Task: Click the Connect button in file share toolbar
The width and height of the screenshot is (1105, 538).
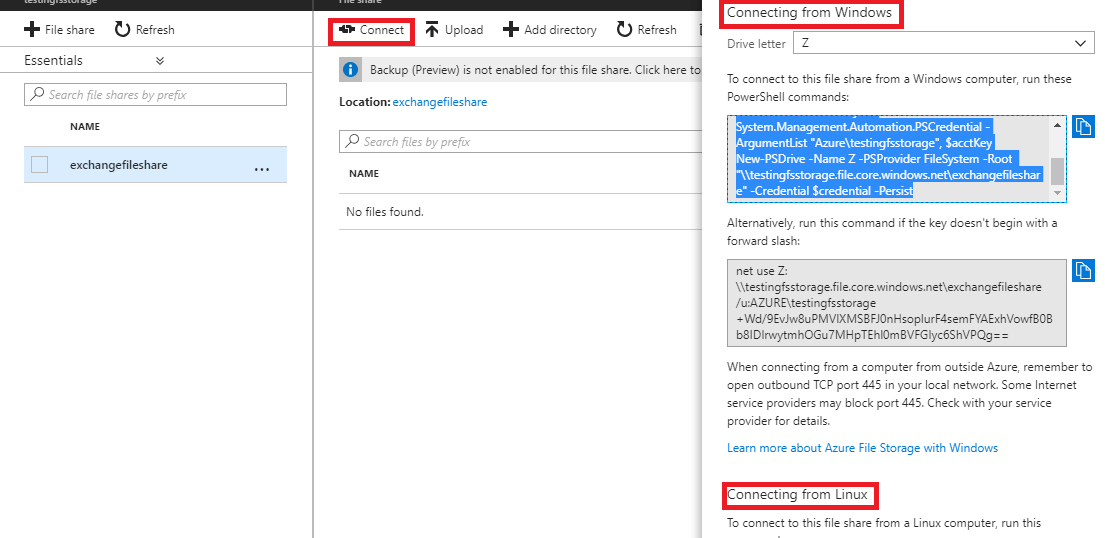Action: [371, 30]
